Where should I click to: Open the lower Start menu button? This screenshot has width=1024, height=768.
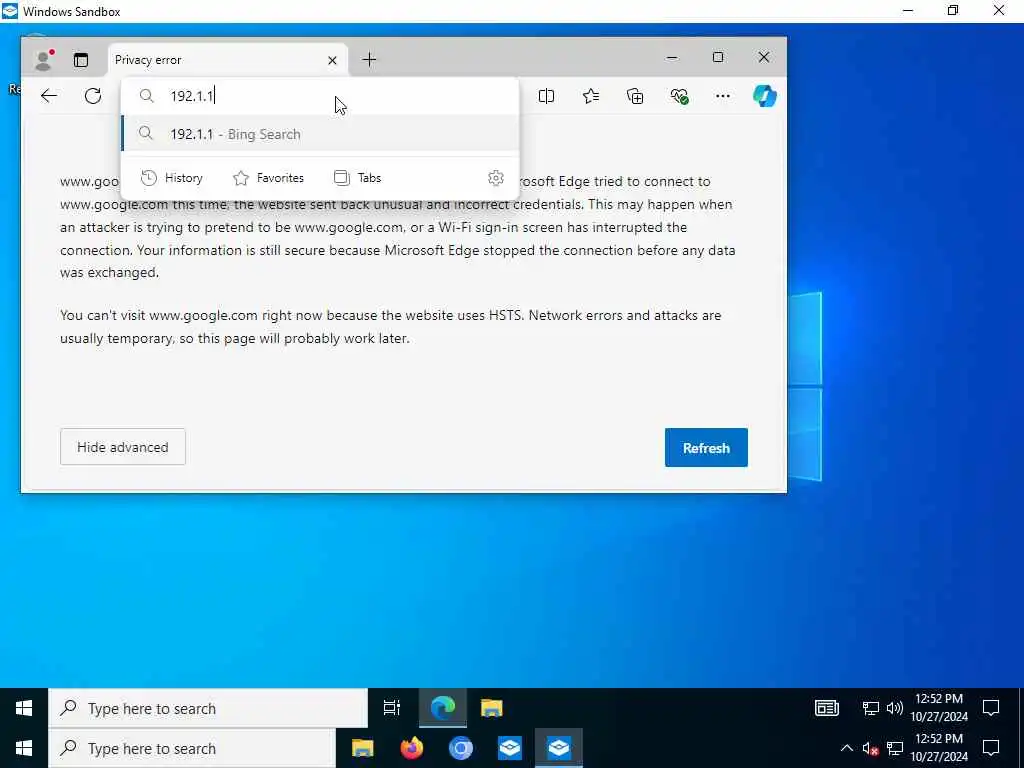pyautogui.click(x=24, y=748)
